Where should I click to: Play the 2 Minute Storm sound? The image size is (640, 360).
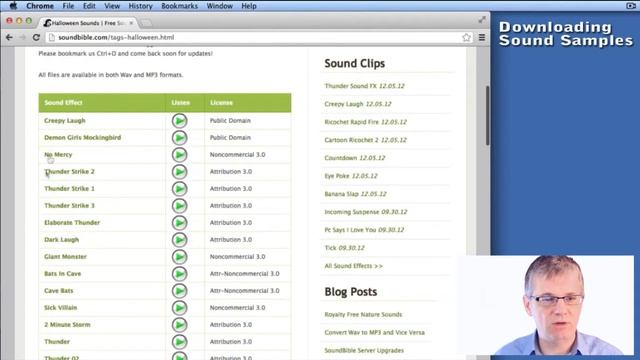[x=179, y=325]
